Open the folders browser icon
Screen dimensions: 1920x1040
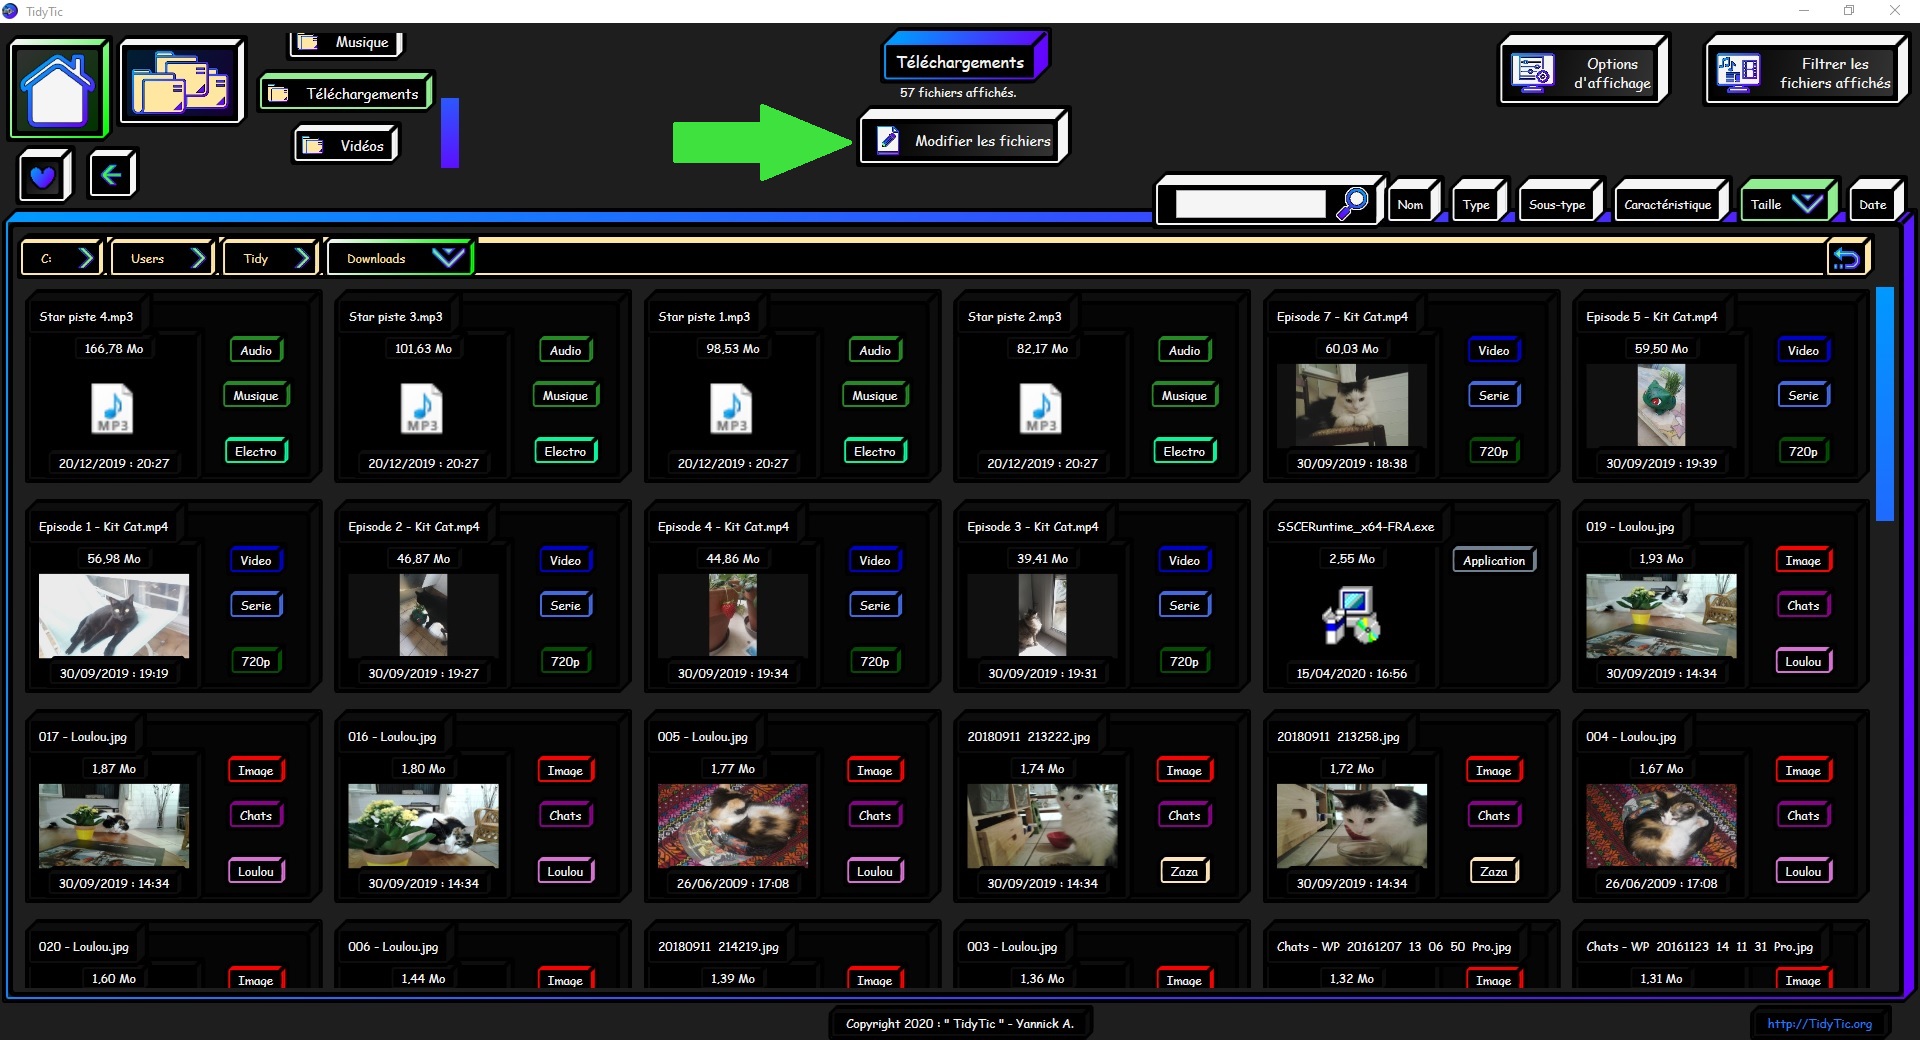[x=181, y=82]
